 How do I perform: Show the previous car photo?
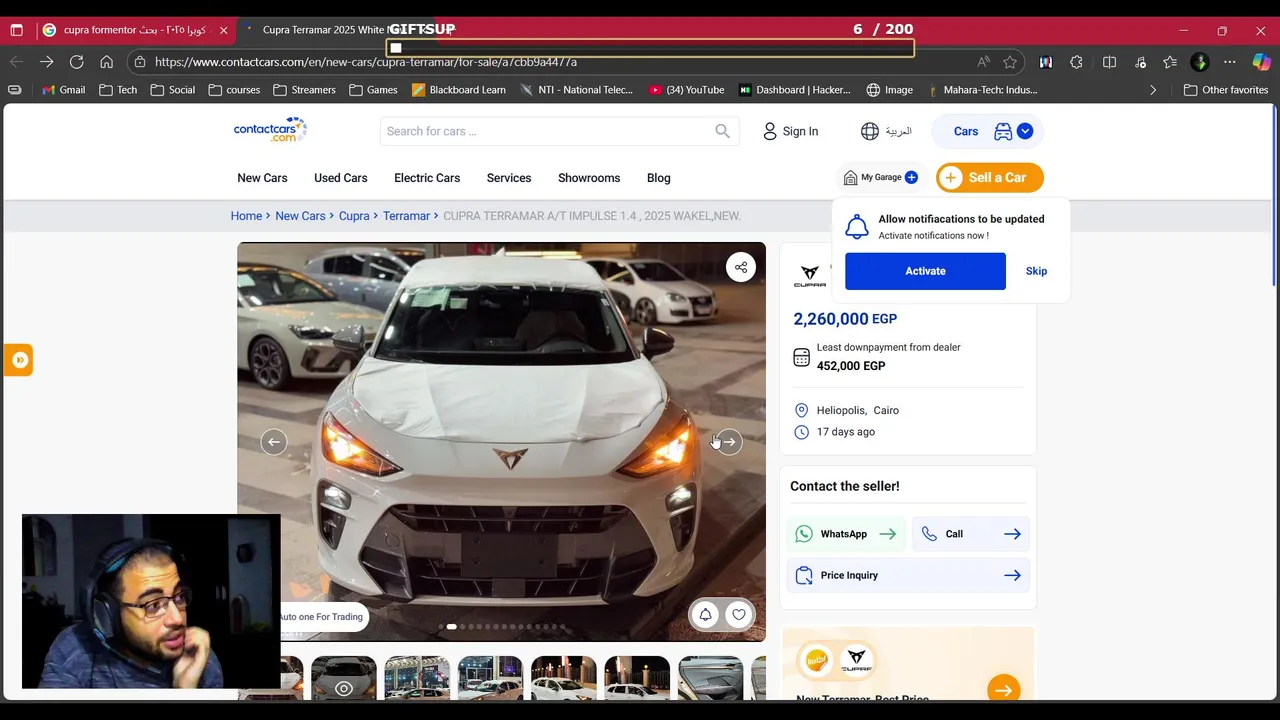coord(274,442)
